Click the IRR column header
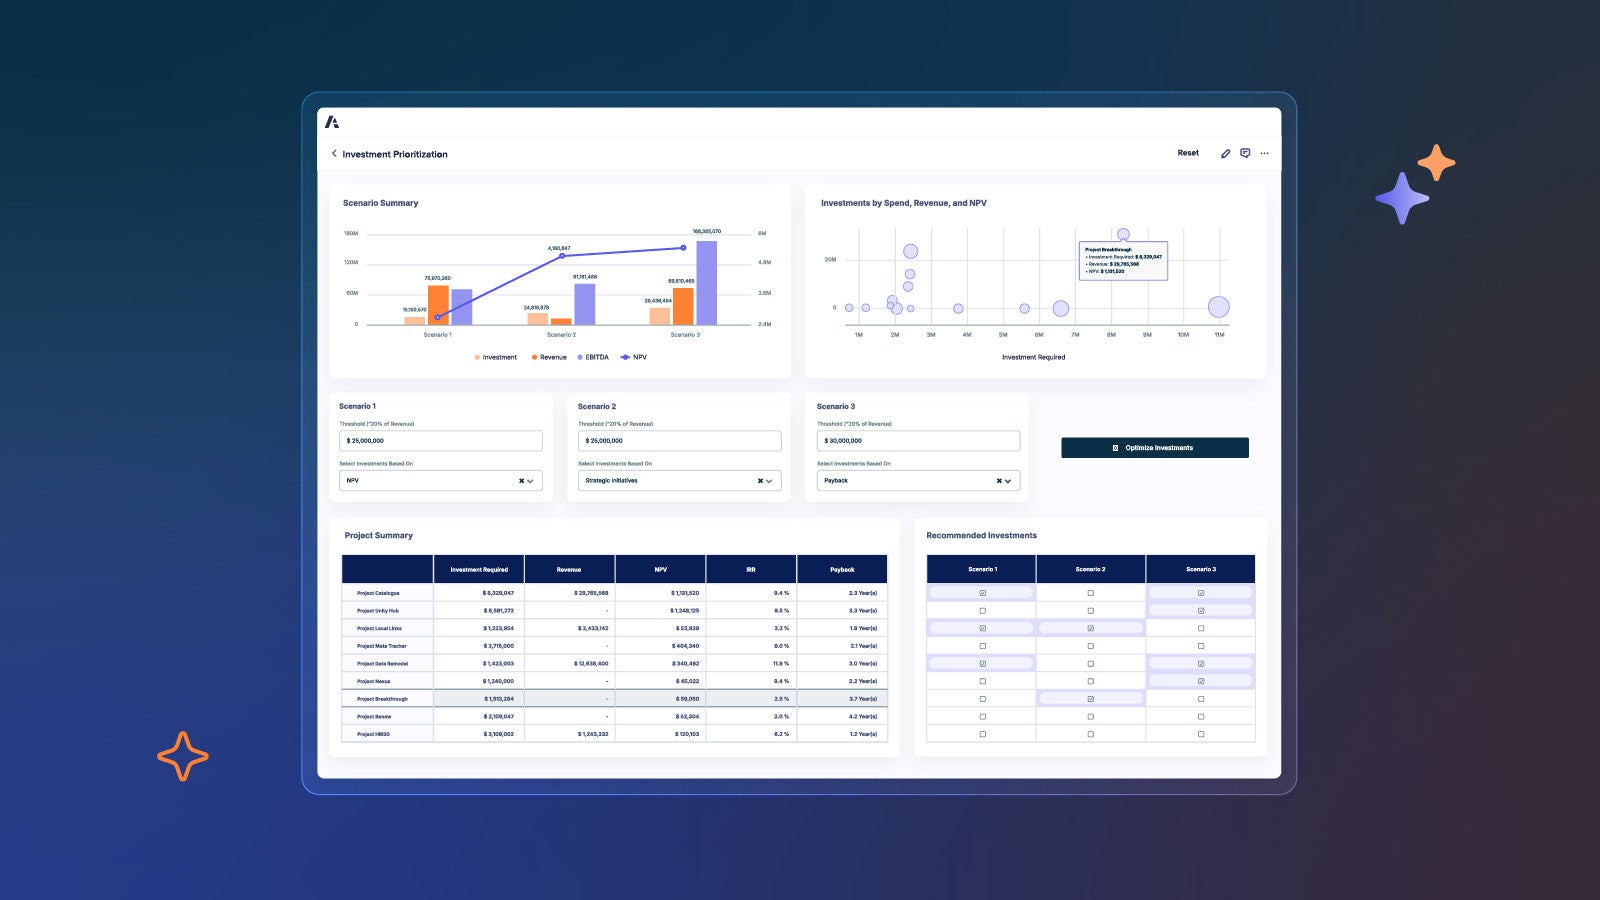 tap(751, 569)
